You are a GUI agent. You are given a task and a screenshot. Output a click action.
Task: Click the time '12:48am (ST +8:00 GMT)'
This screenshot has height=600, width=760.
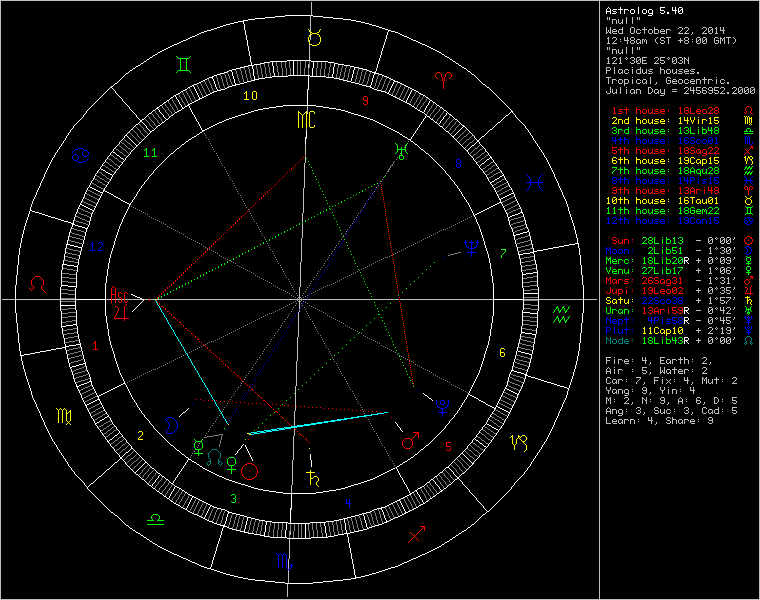click(x=671, y=41)
